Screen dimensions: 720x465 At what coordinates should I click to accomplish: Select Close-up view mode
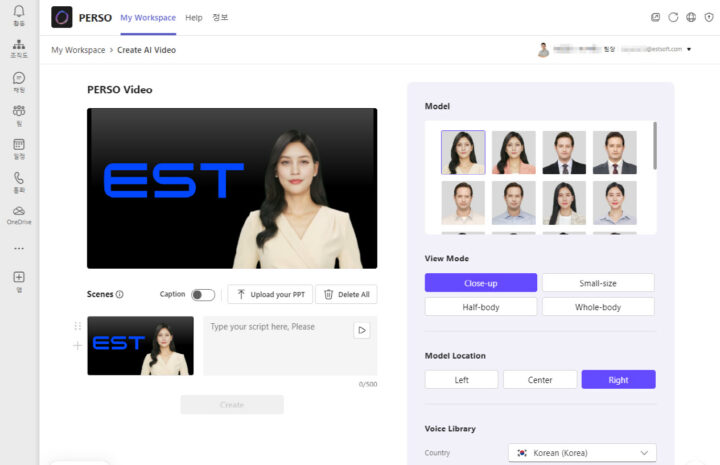click(481, 283)
